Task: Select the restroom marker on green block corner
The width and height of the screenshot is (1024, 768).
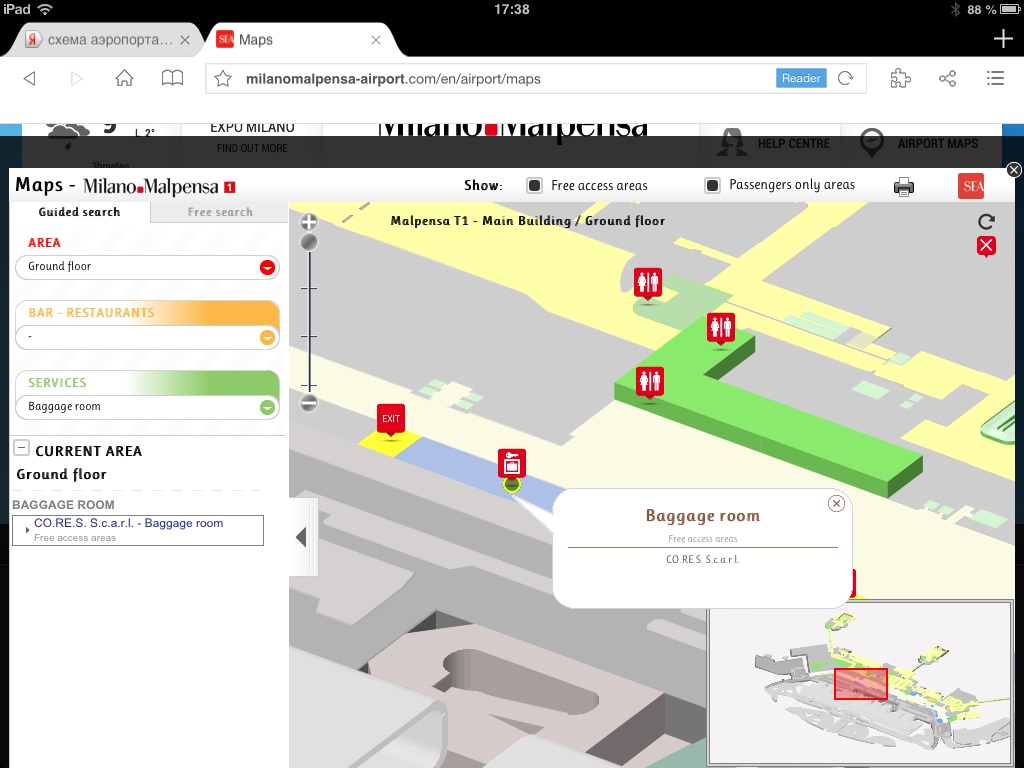Action: click(721, 328)
